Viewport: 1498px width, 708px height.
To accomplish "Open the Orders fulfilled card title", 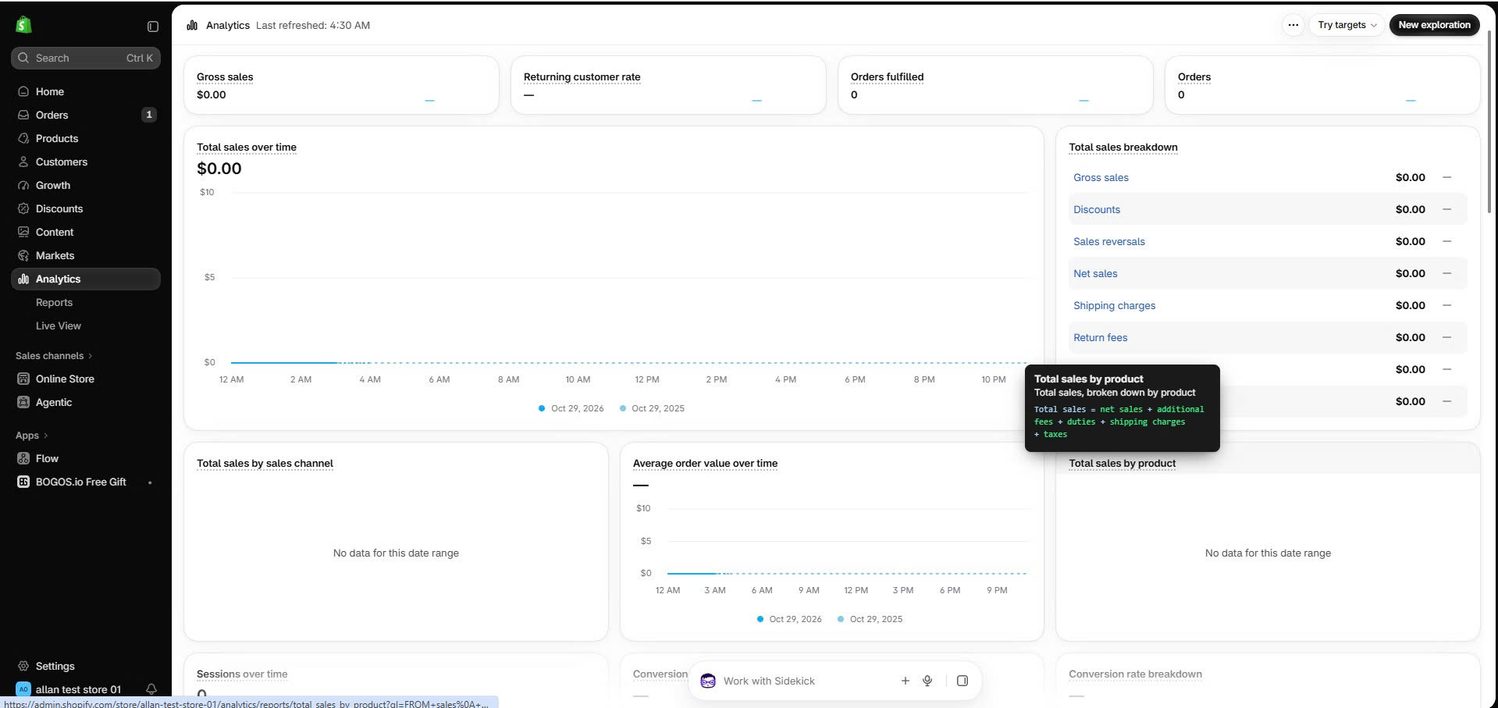I will click(x=887, y=77).
